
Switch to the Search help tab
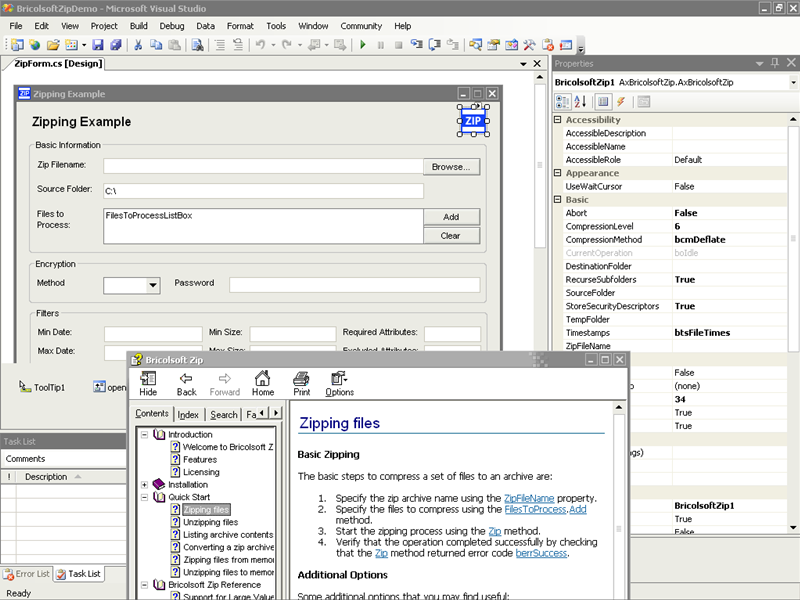(x=223, y=415)
